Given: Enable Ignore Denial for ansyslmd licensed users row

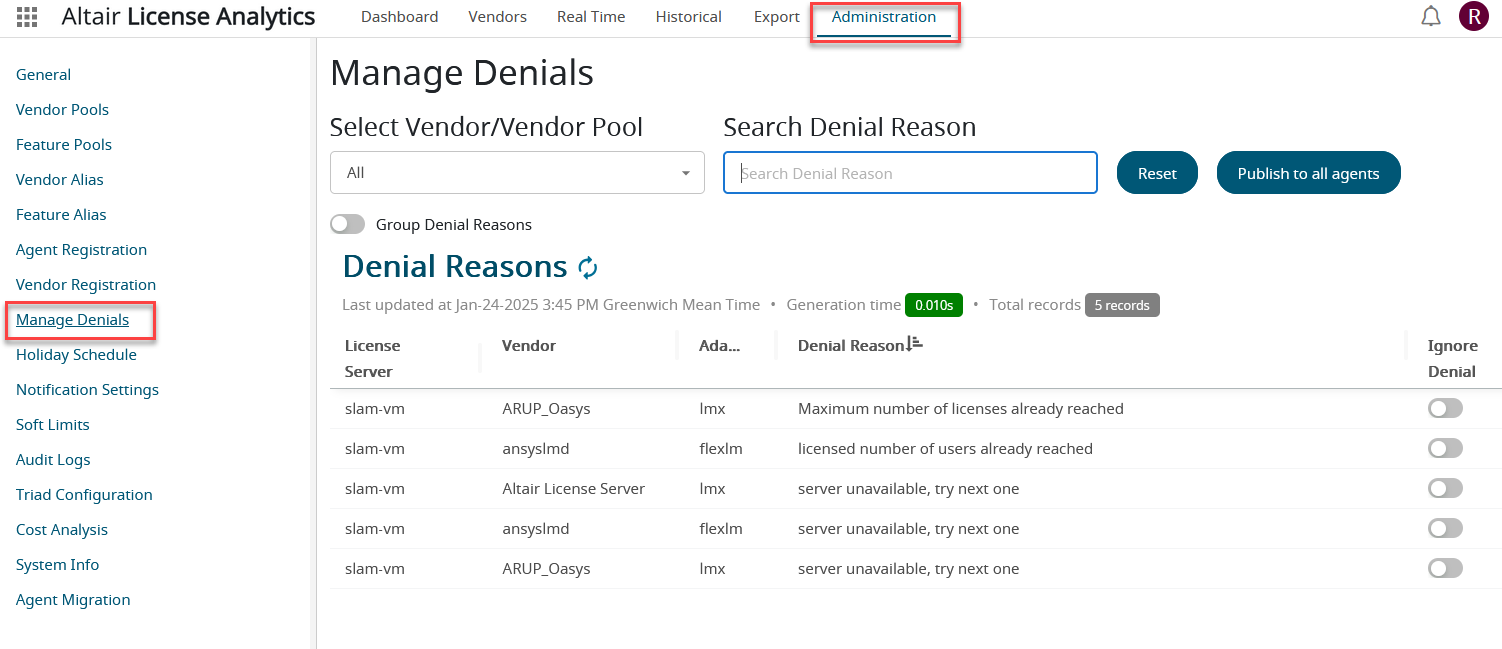Looking at the screenshot, I should pos(1445,448).
